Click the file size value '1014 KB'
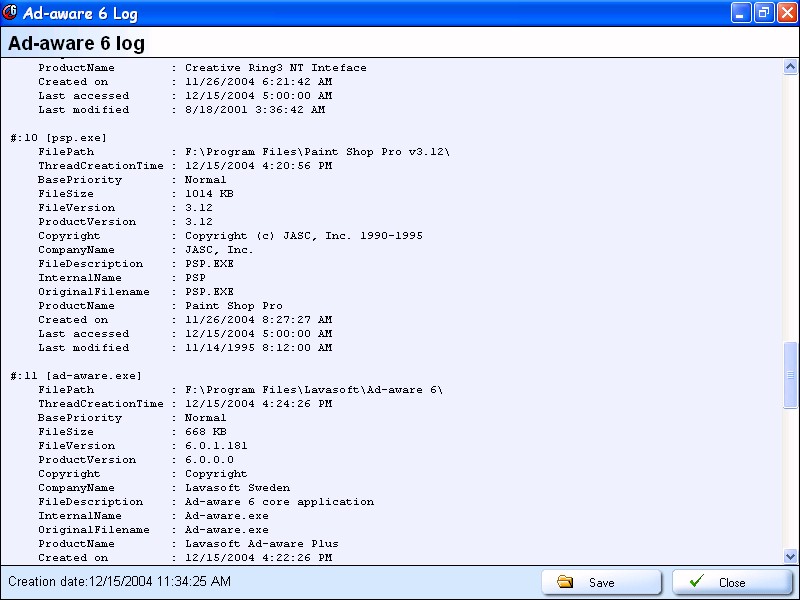800x600 pixels. [209, 194]
